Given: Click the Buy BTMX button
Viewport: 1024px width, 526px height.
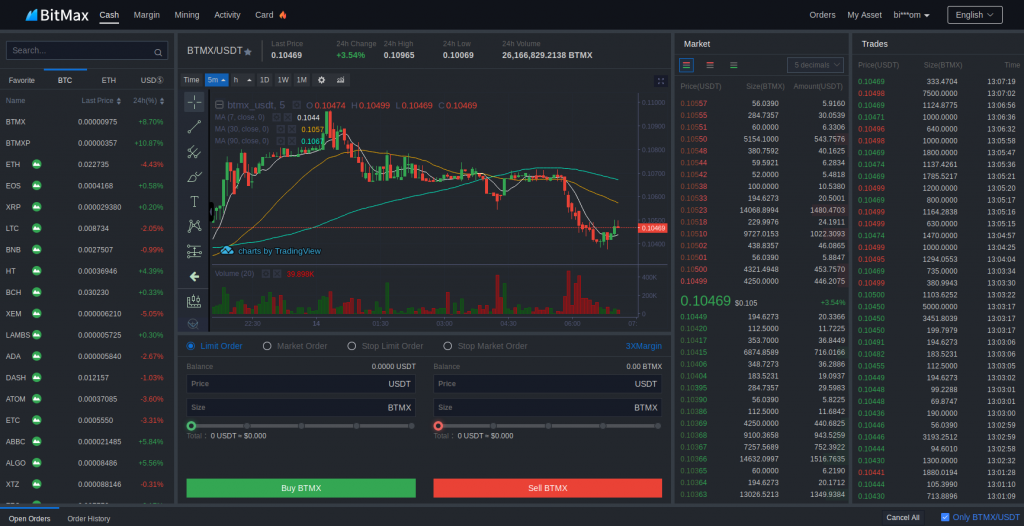Looking at the screenshot, I should 301,488.
